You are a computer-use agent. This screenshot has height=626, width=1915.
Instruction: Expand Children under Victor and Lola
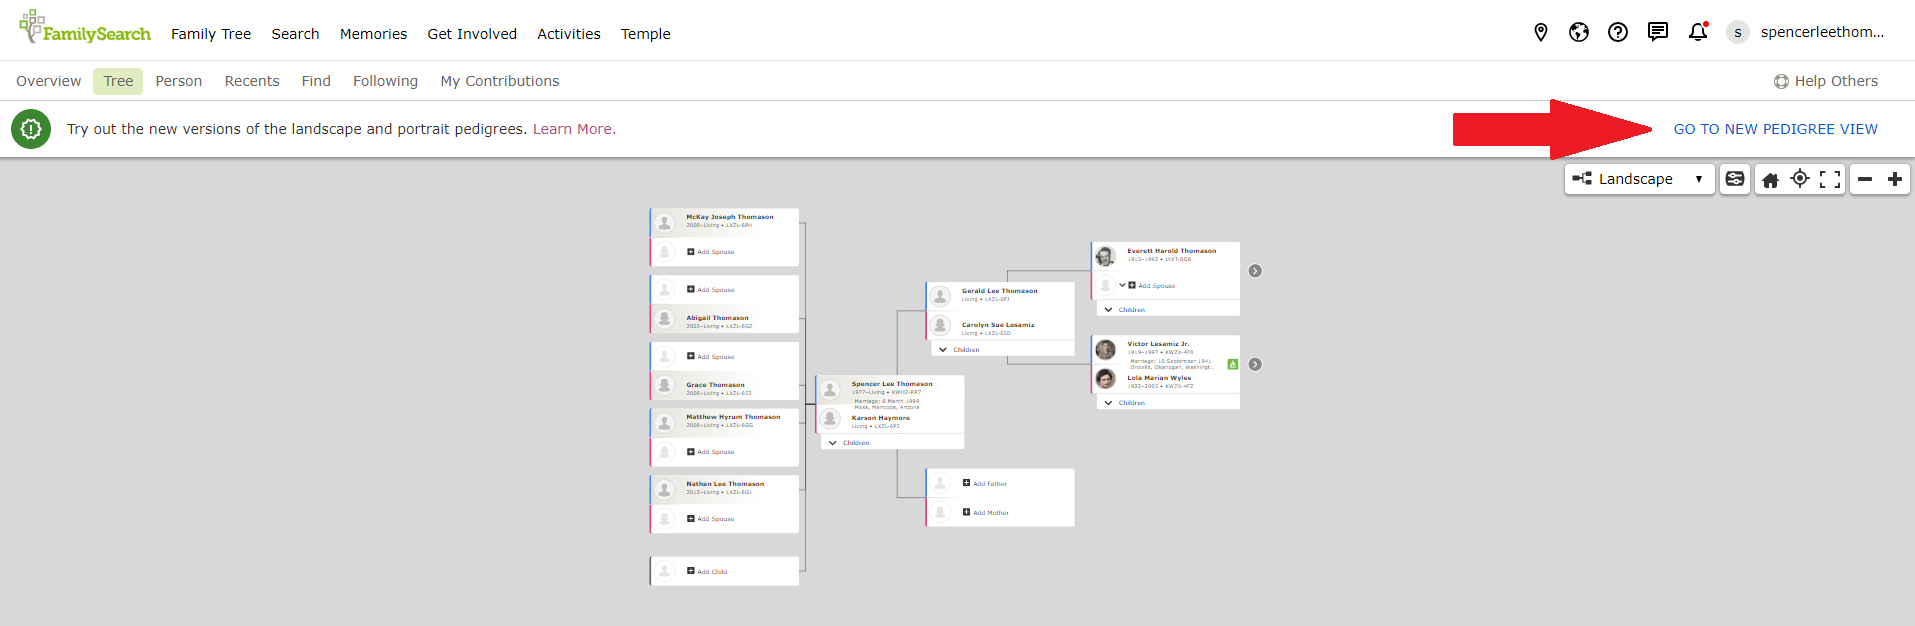[1124, 403]
